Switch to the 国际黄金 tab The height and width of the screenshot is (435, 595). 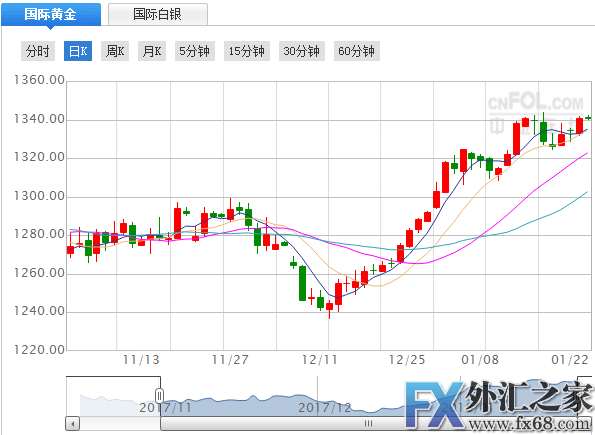[x=51, y=14]
